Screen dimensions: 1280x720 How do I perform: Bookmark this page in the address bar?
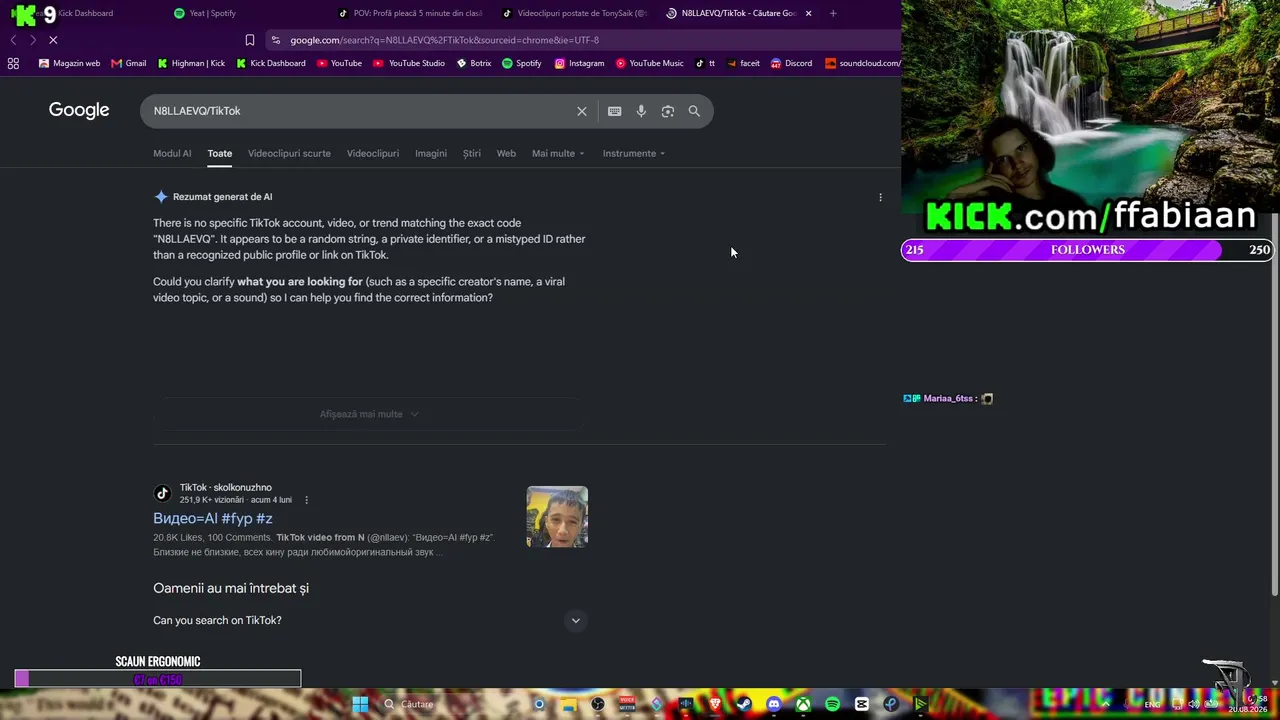click(x=250, y=40)
